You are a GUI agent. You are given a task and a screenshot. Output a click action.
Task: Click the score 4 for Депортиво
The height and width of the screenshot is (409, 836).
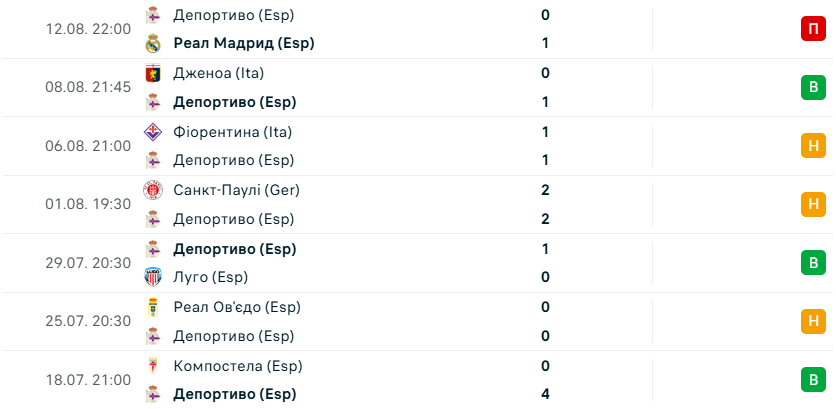click(x=545, y=395)
